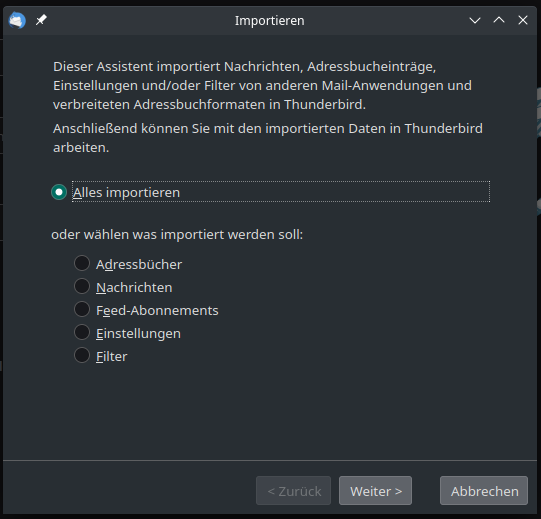Click the Einstellungen label text
This screenshot has width=541, height=519.
(x=138, y=334)
